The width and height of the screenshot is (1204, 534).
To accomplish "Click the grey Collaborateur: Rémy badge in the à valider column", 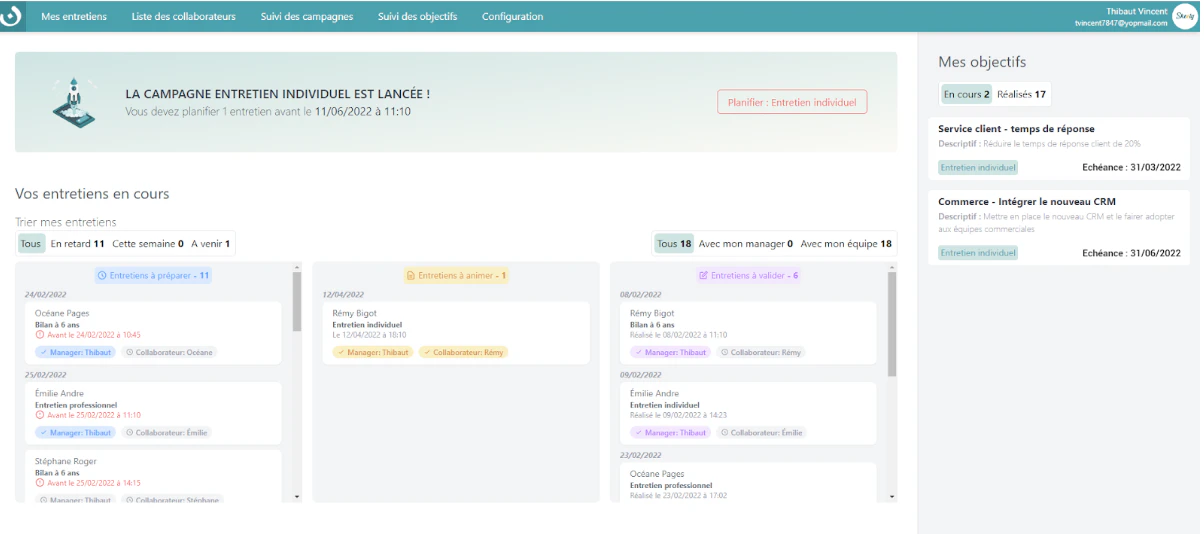I will point(762,352).
